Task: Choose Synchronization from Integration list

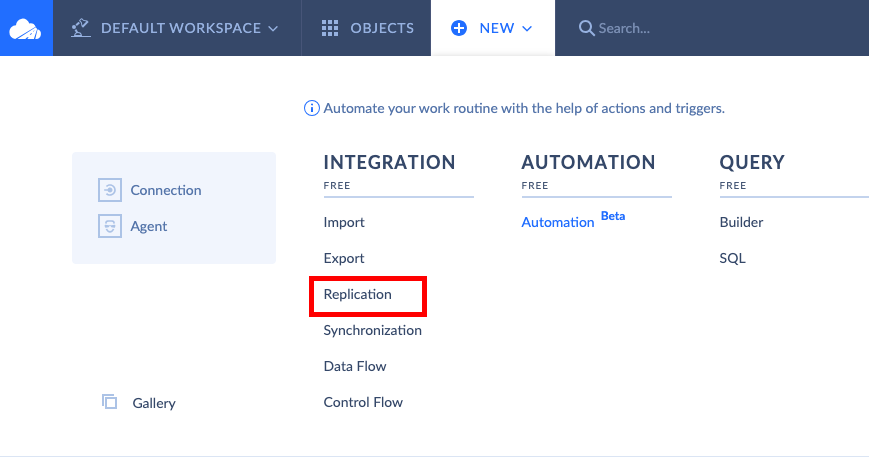Action: click(x=372, y=330)
